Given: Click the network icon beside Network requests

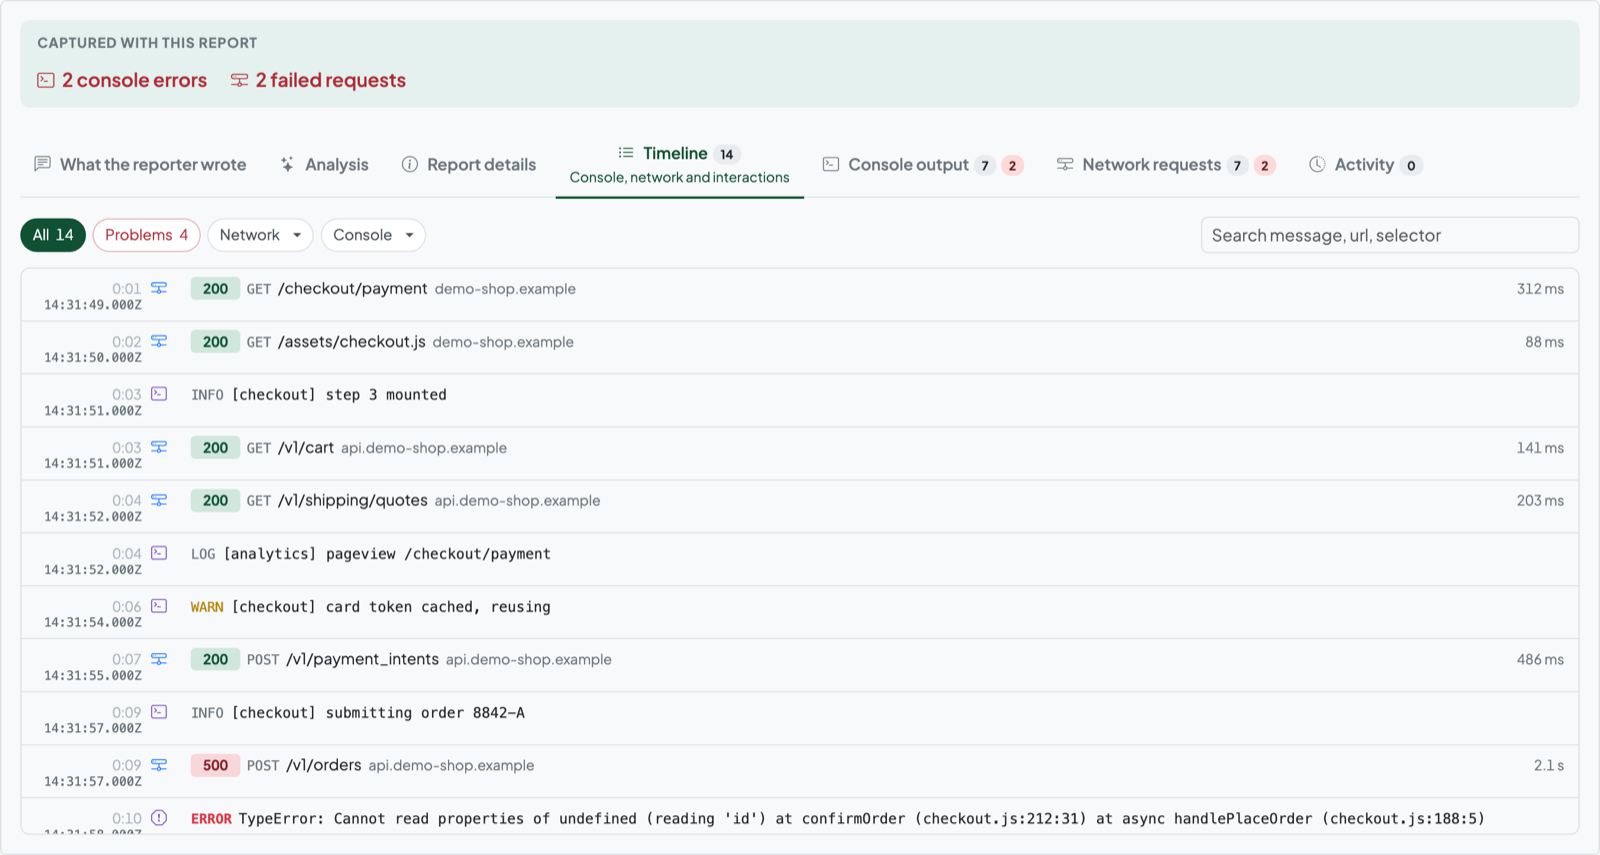Looking at the screenshot, I should 1065,164.
